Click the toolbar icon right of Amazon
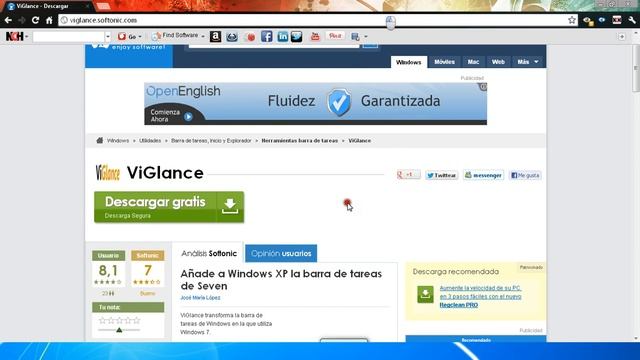The width and height of the screenshot is (640, 360). click(x=232, y=37)
